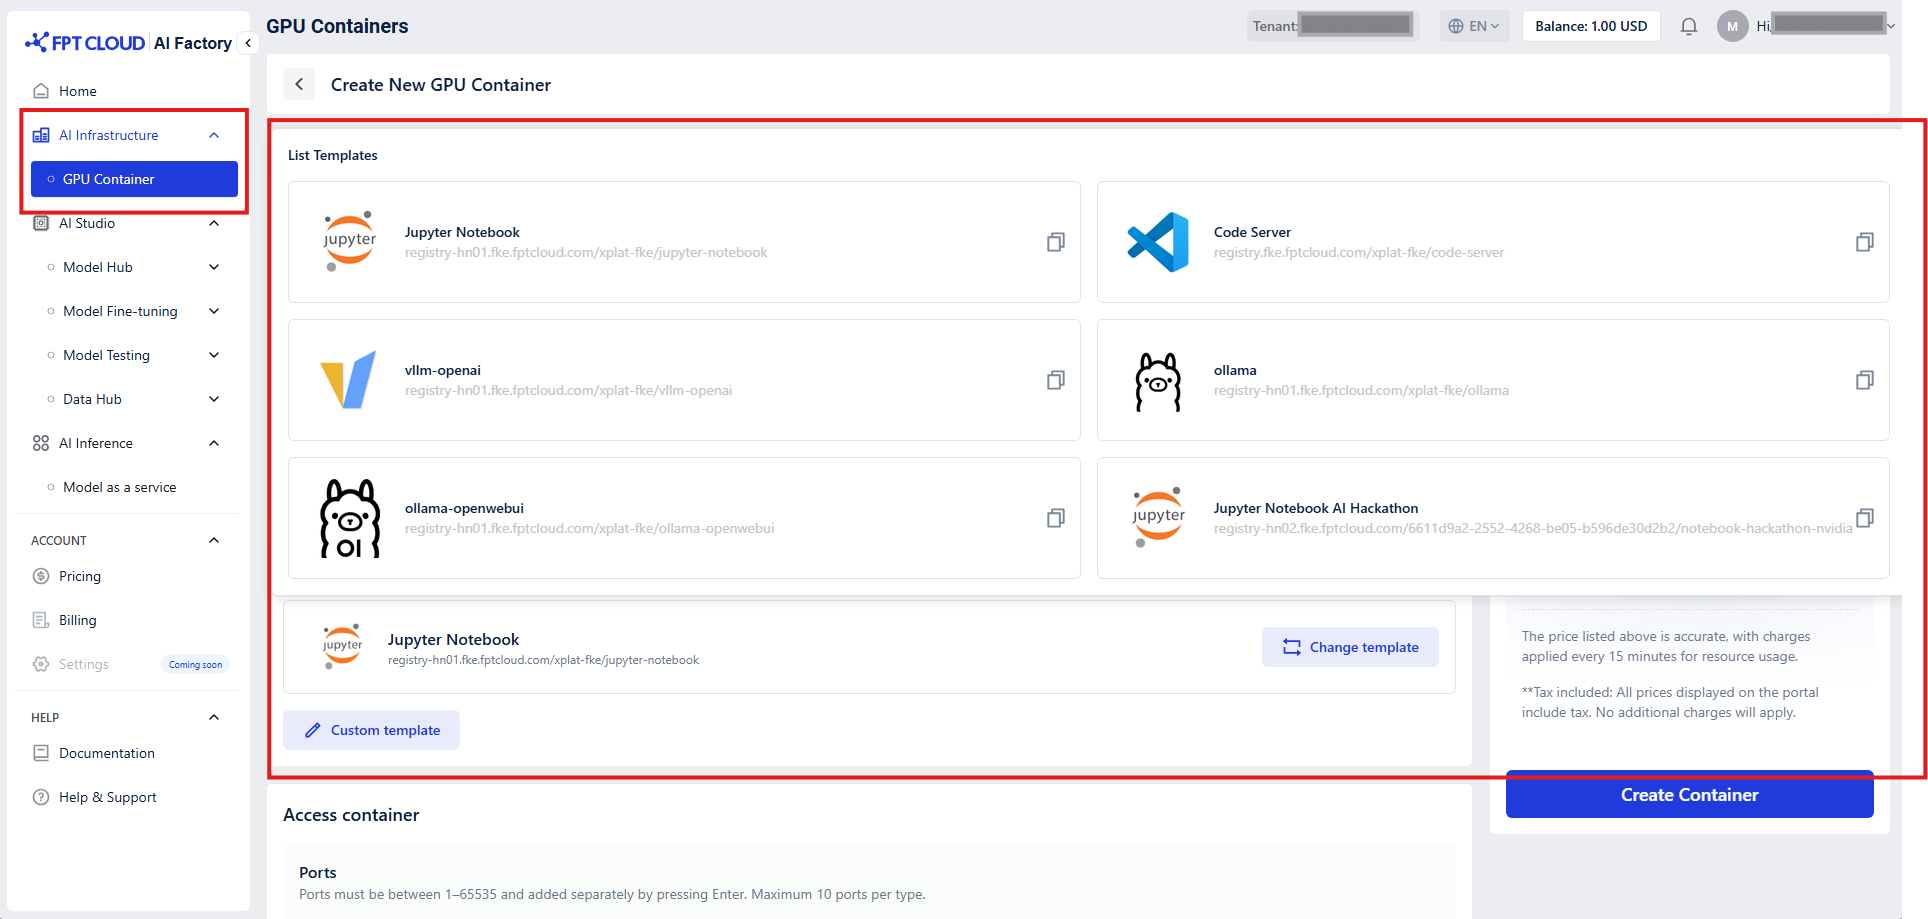
Task: Copy the ollama-openwebui registry path
Action: click(x=1055, y=518)
